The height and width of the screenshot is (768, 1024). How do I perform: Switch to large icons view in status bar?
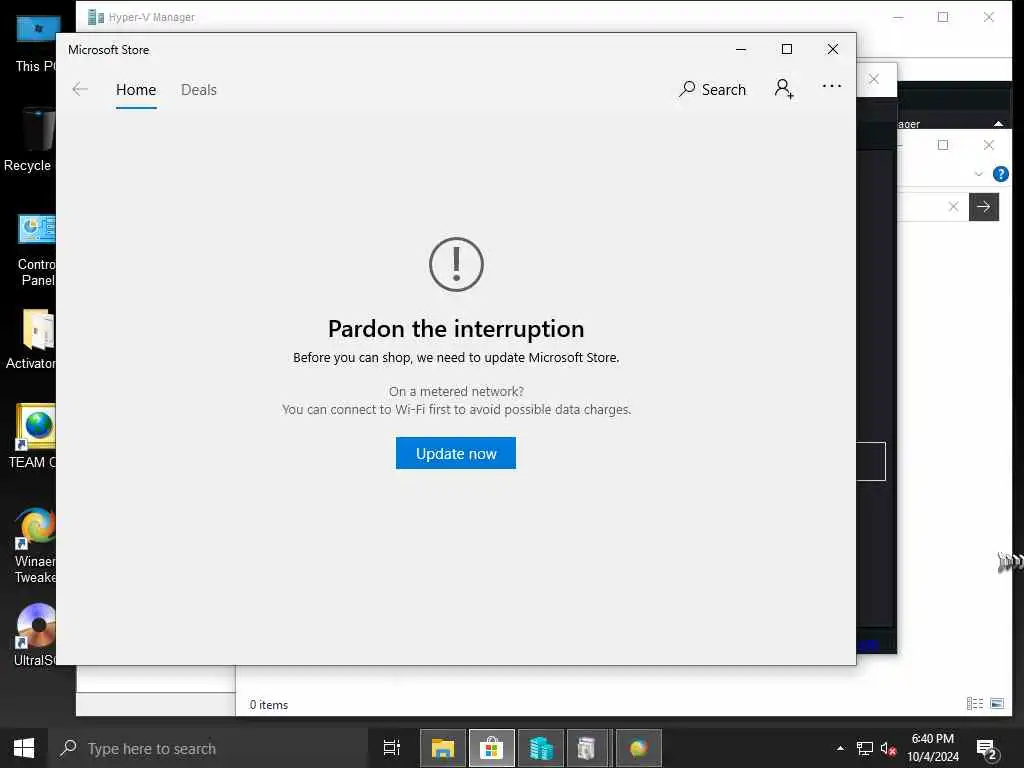[997, 703]
